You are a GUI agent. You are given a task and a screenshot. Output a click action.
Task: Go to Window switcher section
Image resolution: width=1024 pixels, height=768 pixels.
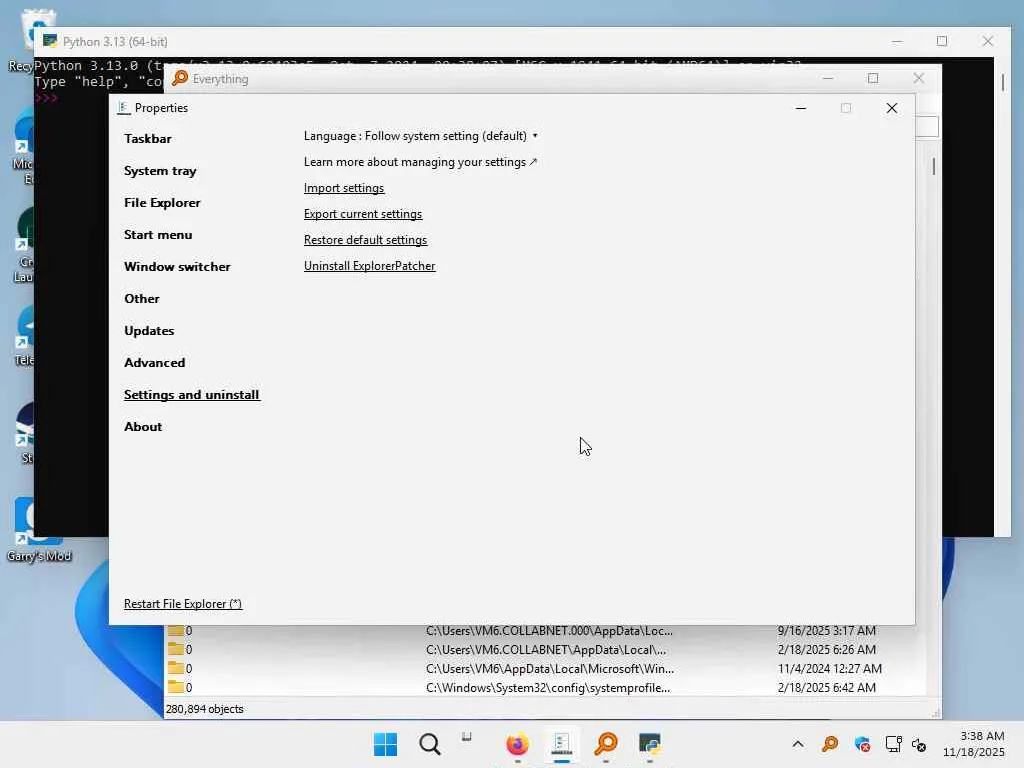[177, 266]
